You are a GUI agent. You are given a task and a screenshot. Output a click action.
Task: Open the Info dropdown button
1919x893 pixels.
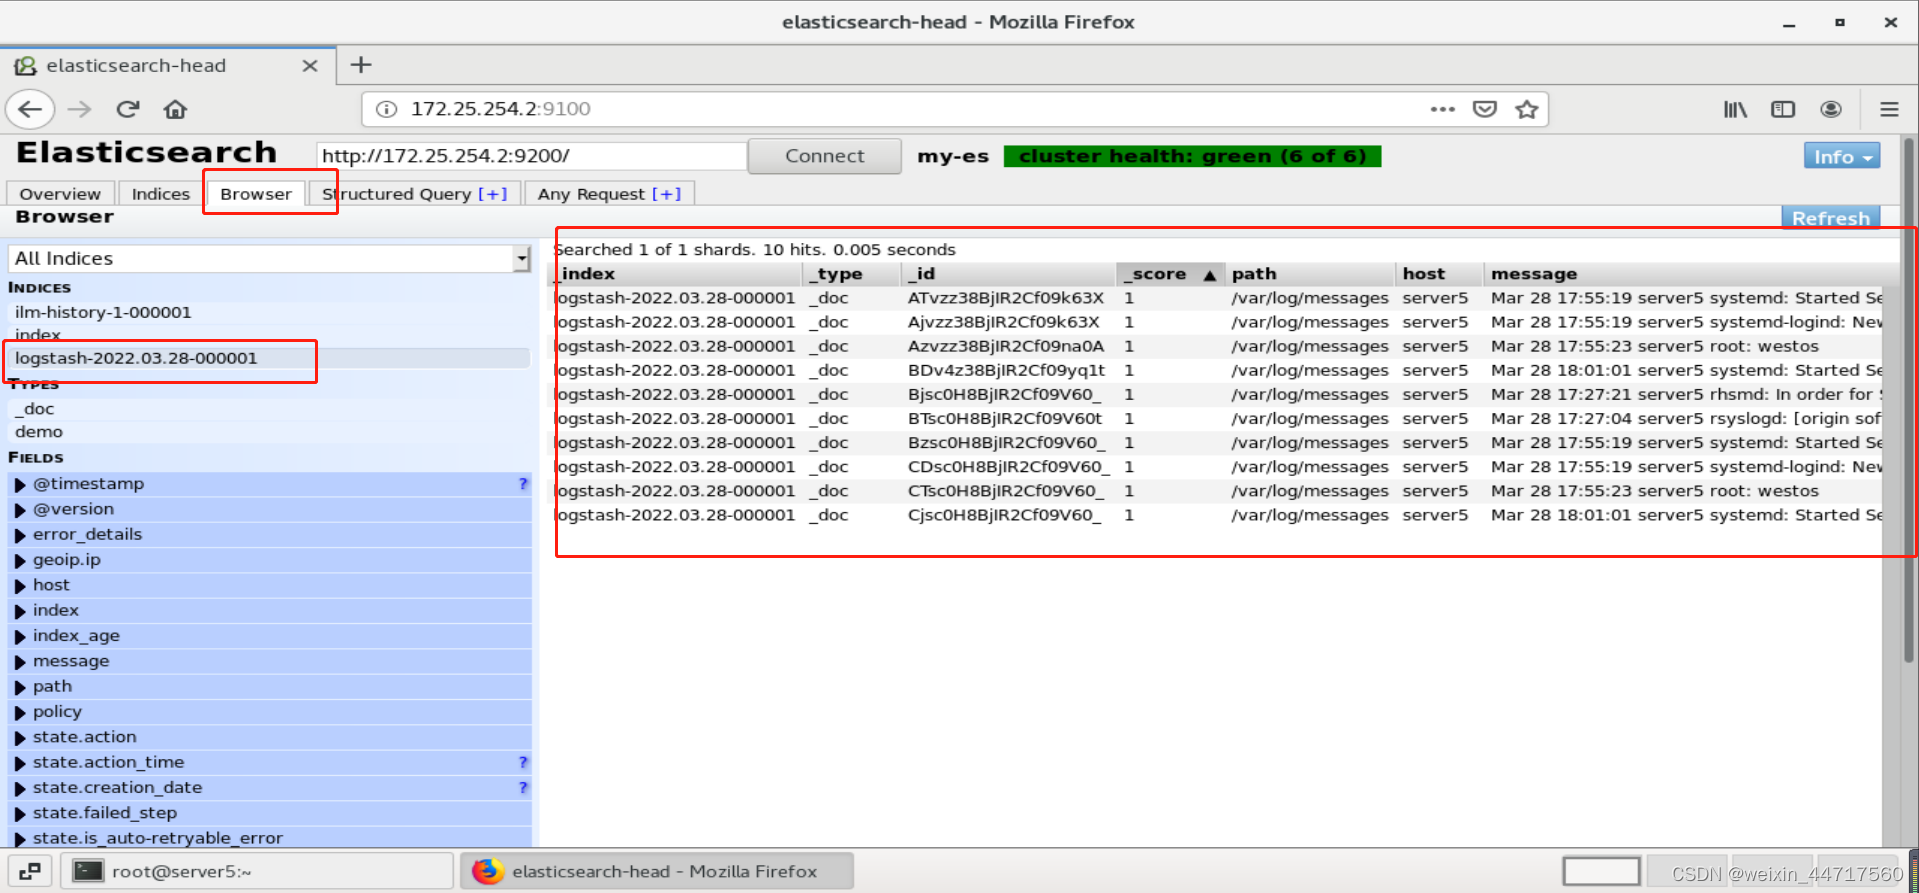(x=1842, y=156)
